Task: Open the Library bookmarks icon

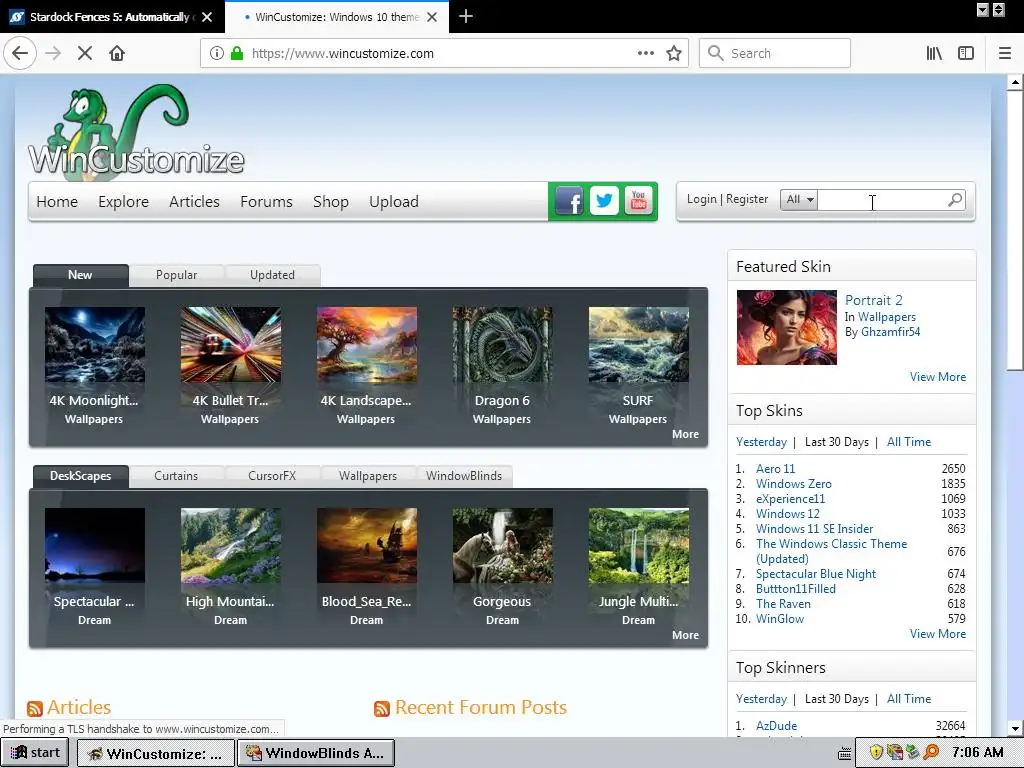Action: 934,54
